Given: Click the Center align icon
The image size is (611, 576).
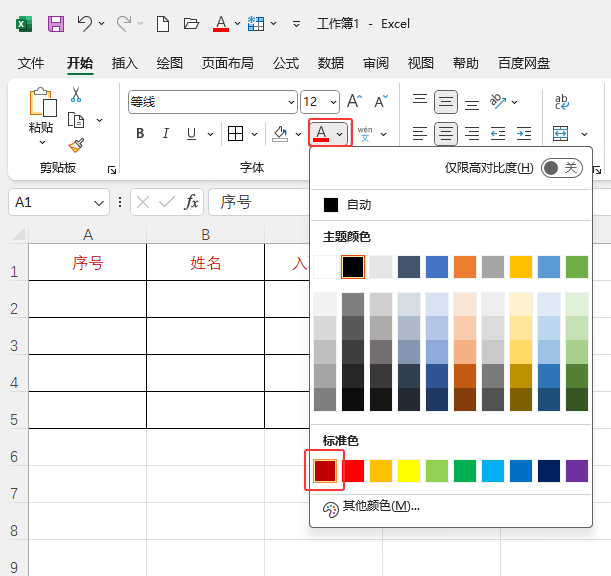Looking at the screenshot, I should pos(446,134).
